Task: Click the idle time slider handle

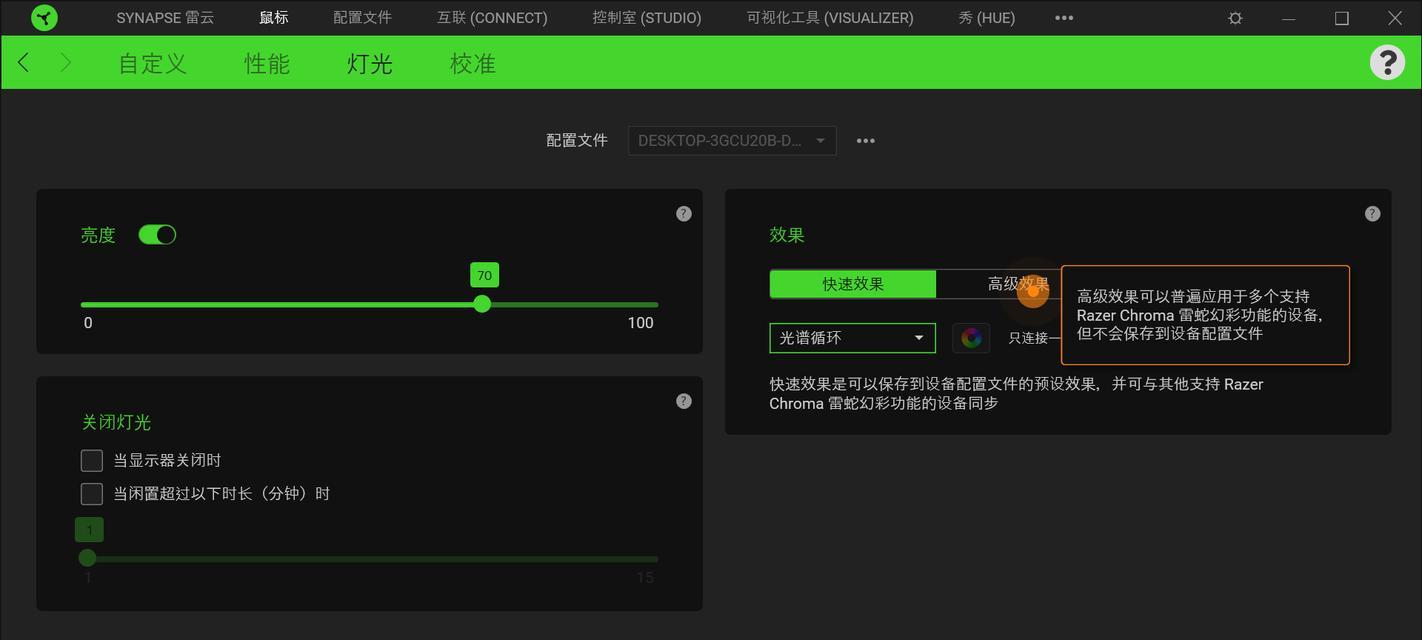Action: pos(88,558)
